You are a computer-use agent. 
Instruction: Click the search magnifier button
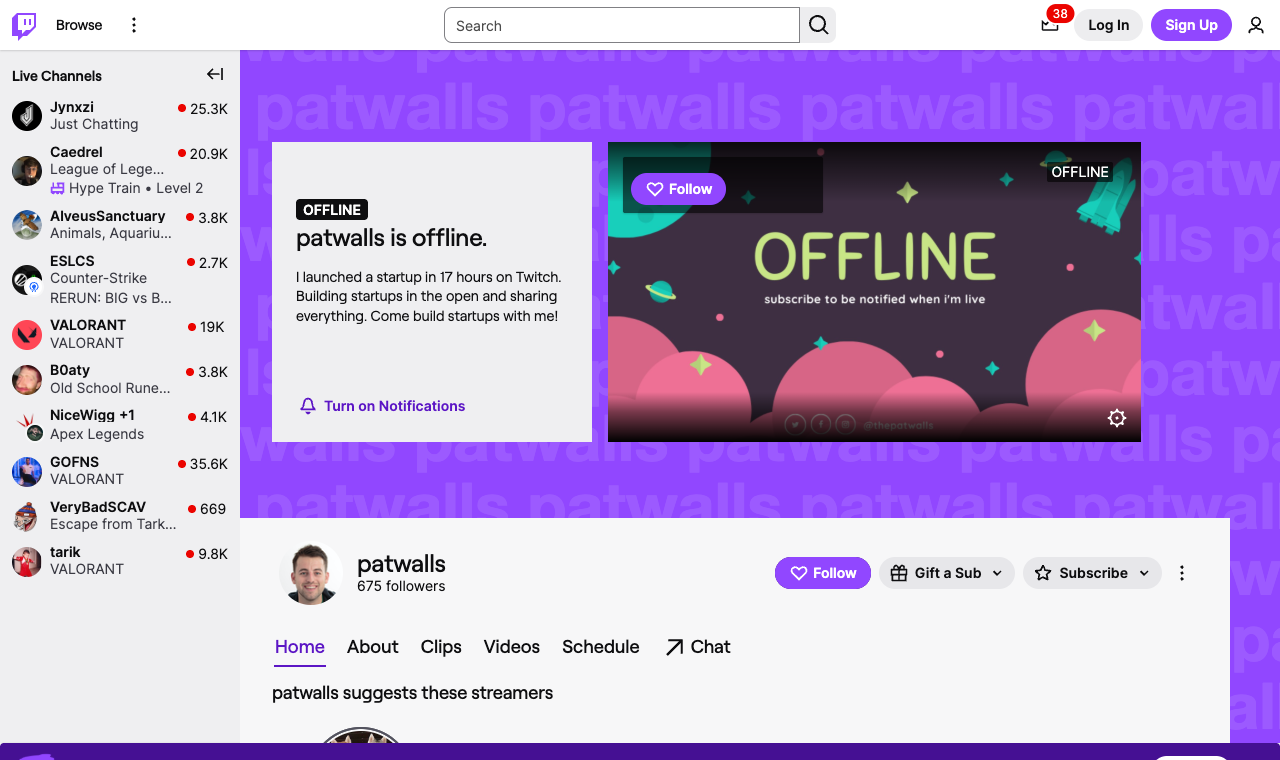click(x=818, y=25)
